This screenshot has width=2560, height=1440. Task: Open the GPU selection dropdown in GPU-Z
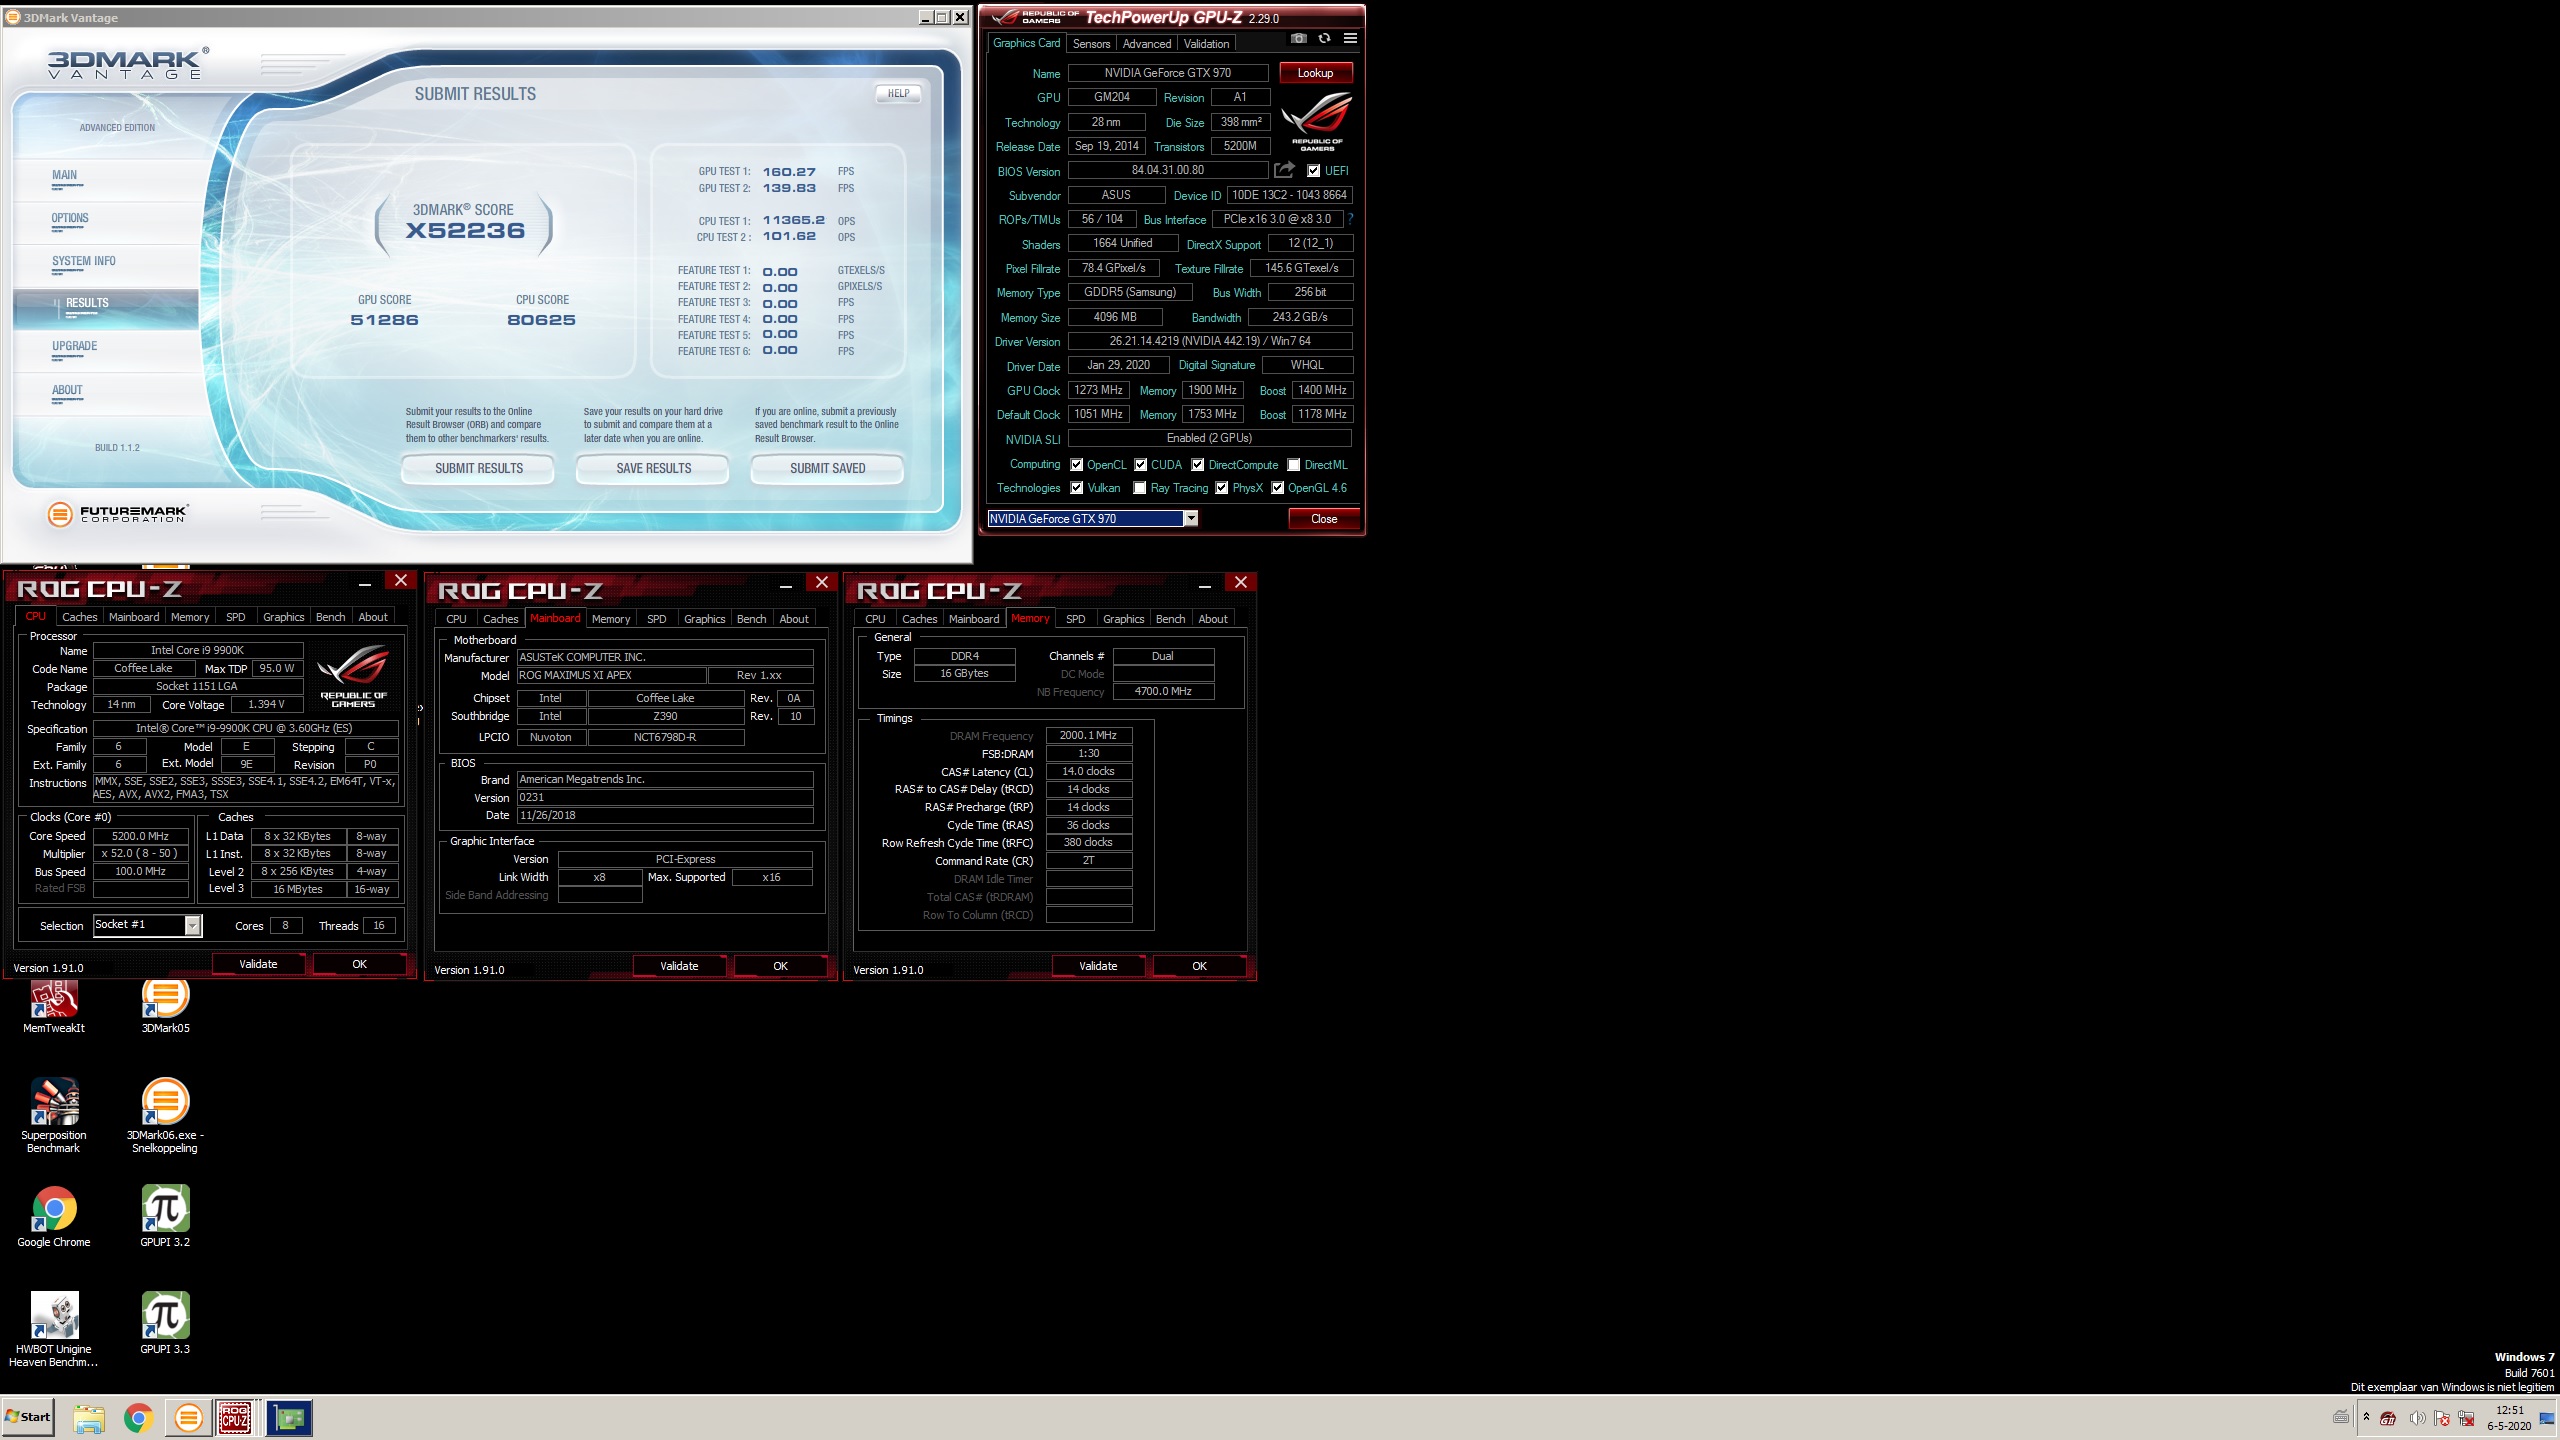click(1190, 518)
